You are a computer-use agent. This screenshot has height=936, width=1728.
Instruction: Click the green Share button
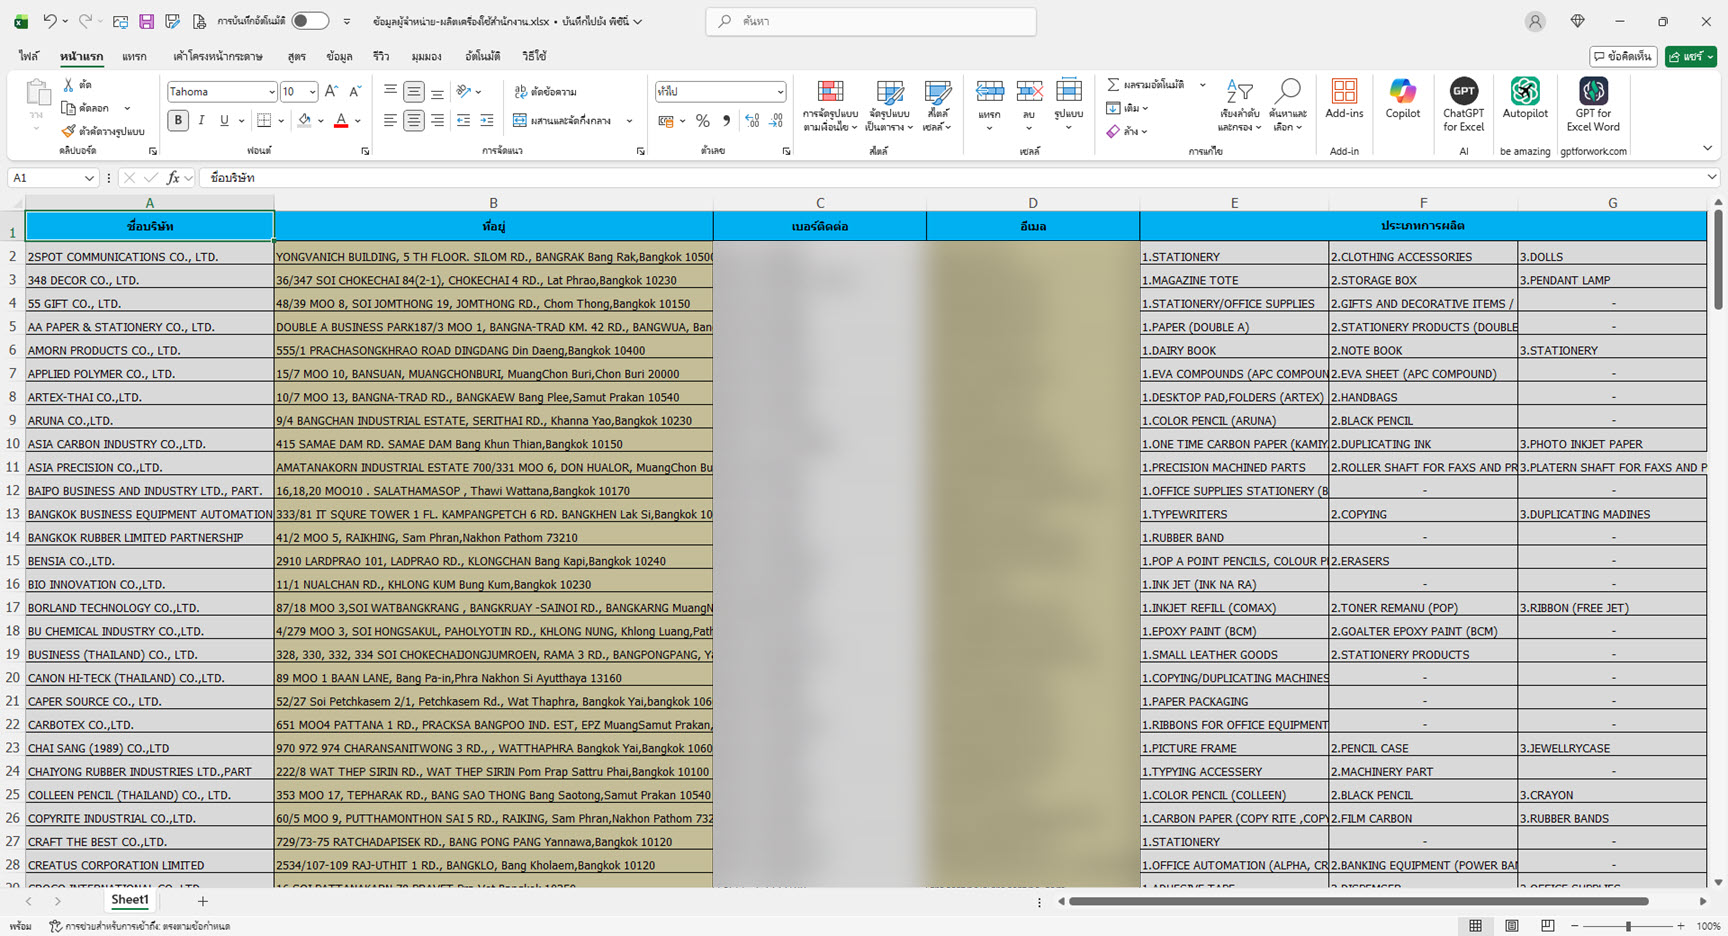1689,57
